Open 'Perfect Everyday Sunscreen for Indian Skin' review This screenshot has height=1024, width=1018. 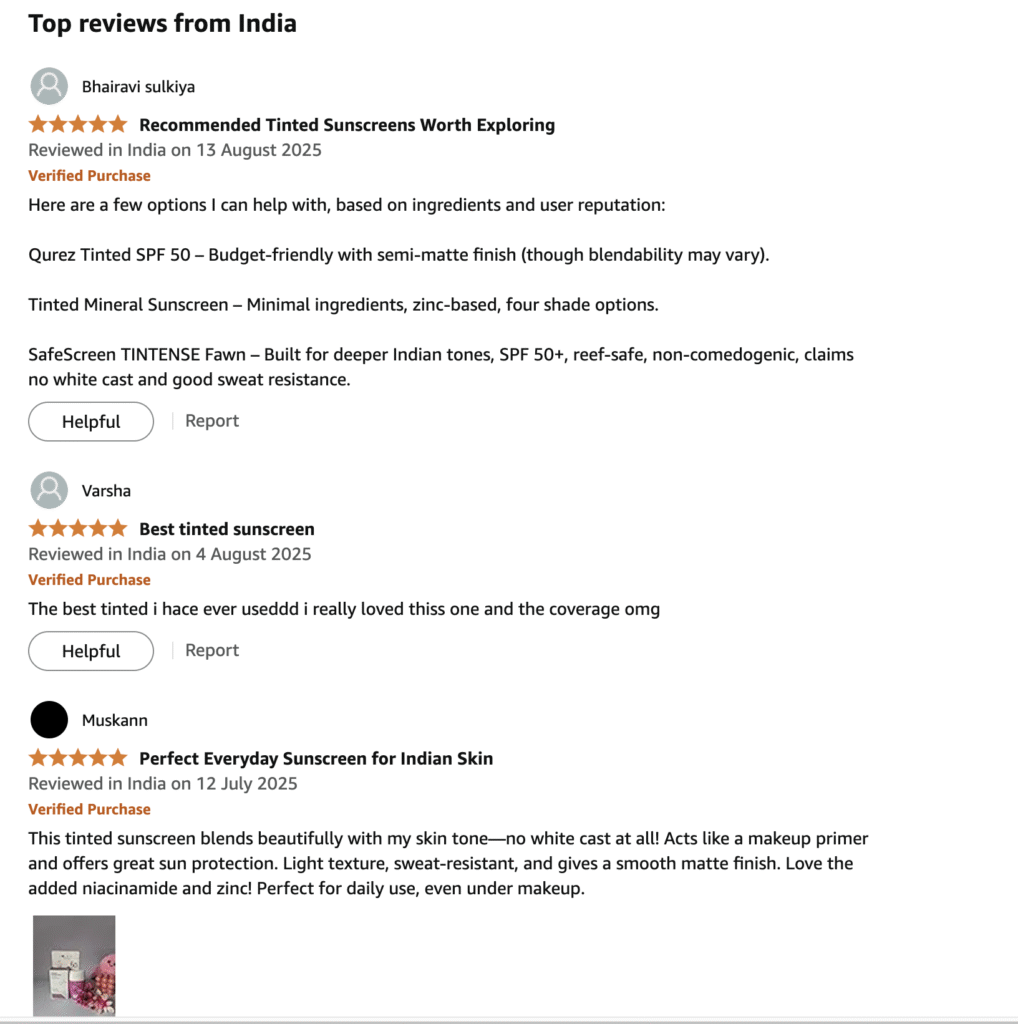click(316, 758)
